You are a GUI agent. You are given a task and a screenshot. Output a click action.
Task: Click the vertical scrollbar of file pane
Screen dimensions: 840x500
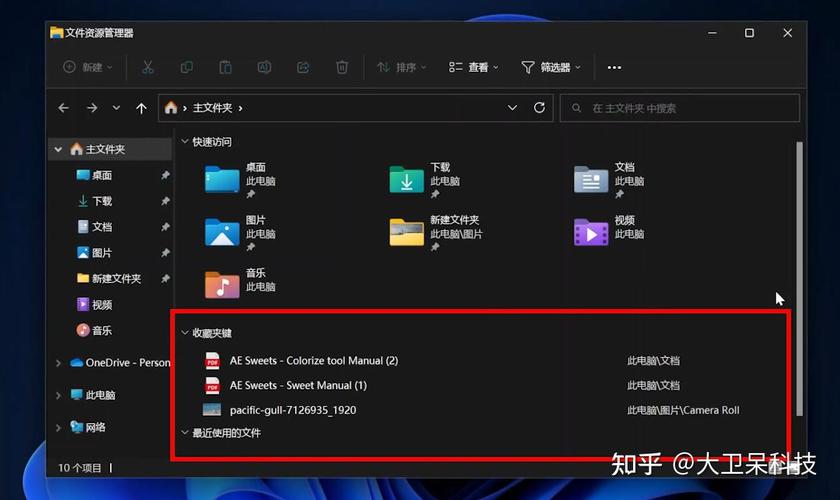799,279
